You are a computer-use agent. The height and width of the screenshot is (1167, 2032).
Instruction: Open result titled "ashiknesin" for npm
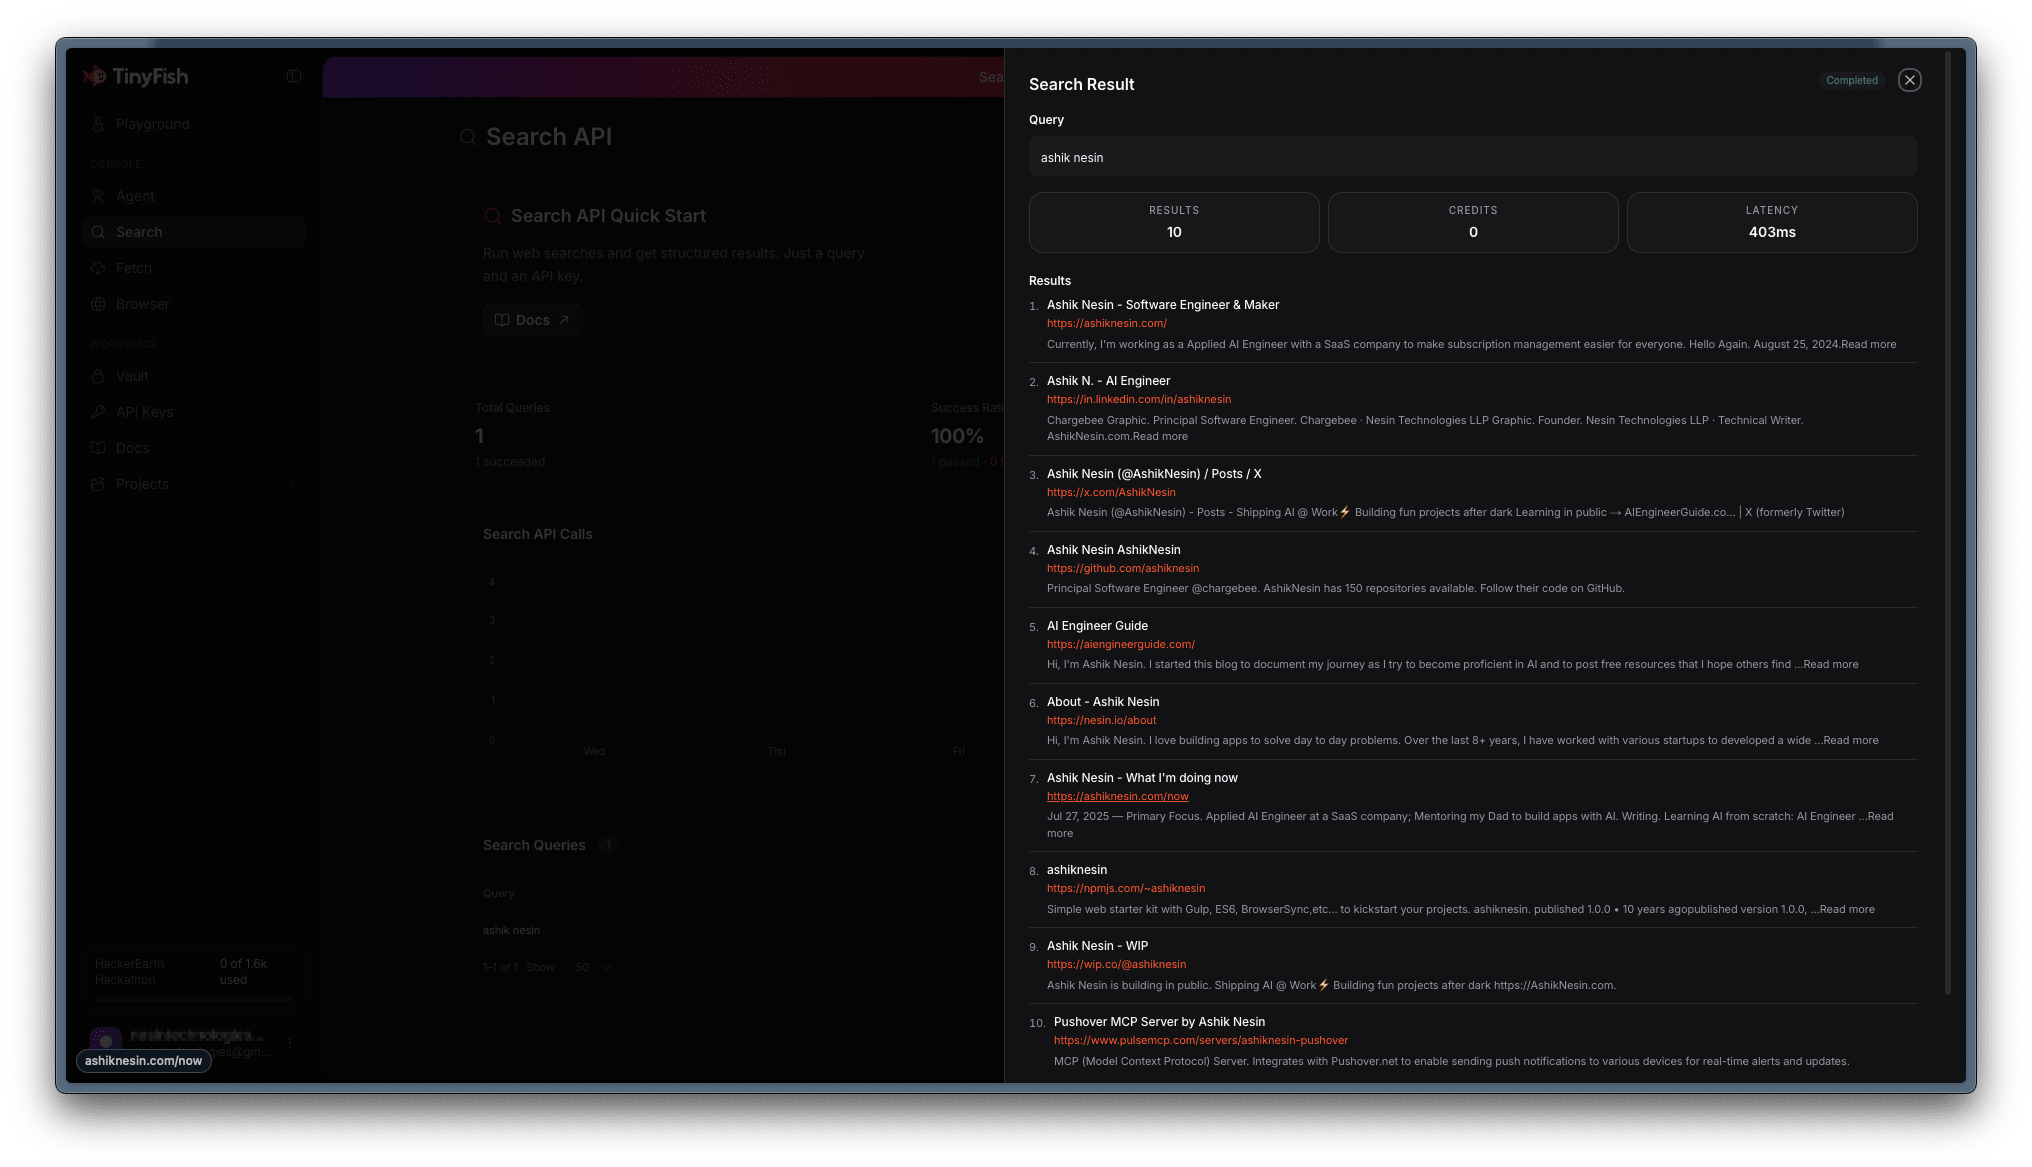1077,870
